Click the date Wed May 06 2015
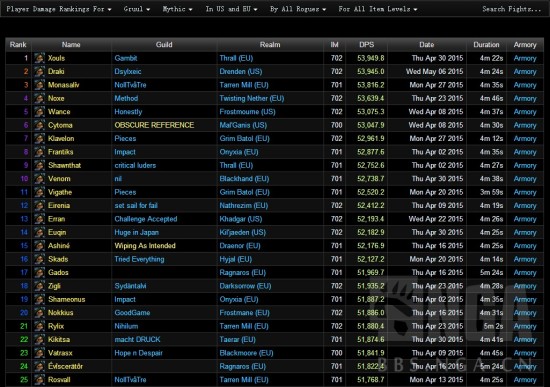Viewport: 550px width, 387px height. tap(434, 72)
